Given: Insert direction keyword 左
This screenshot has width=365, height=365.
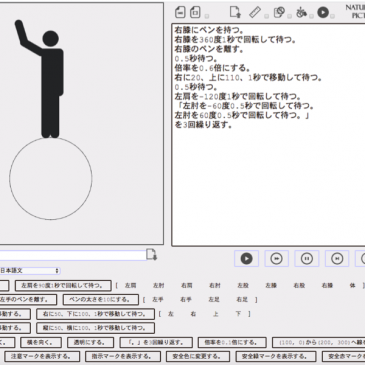Looking at the screenshot, I should coord(171,314).
